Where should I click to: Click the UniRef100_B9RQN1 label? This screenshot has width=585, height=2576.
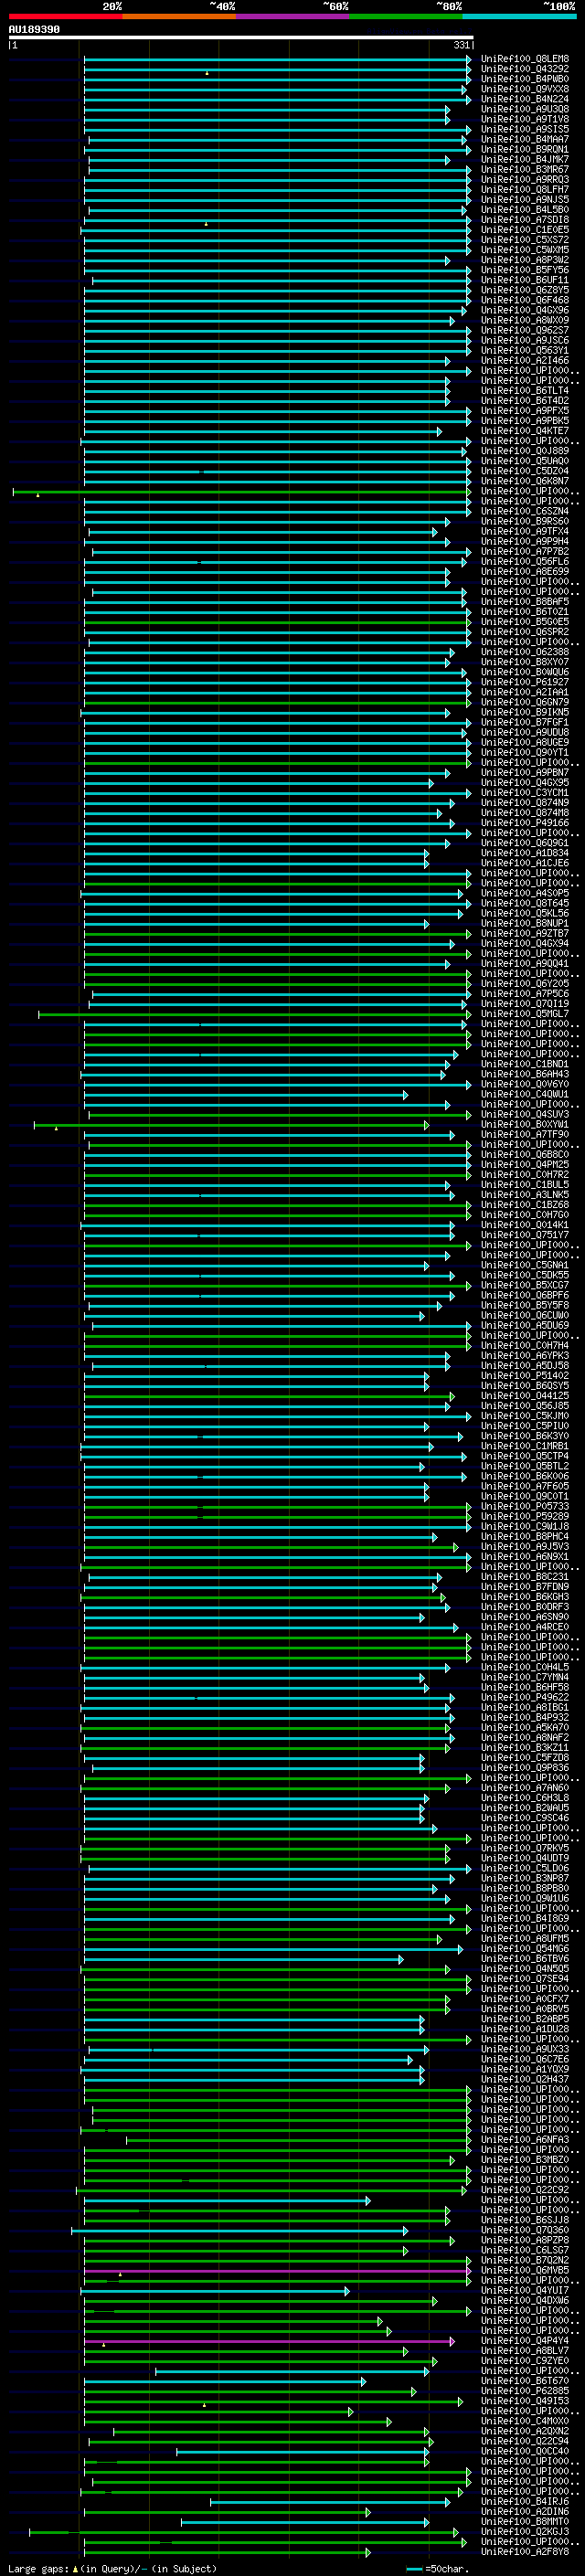[x=525, y=149]
